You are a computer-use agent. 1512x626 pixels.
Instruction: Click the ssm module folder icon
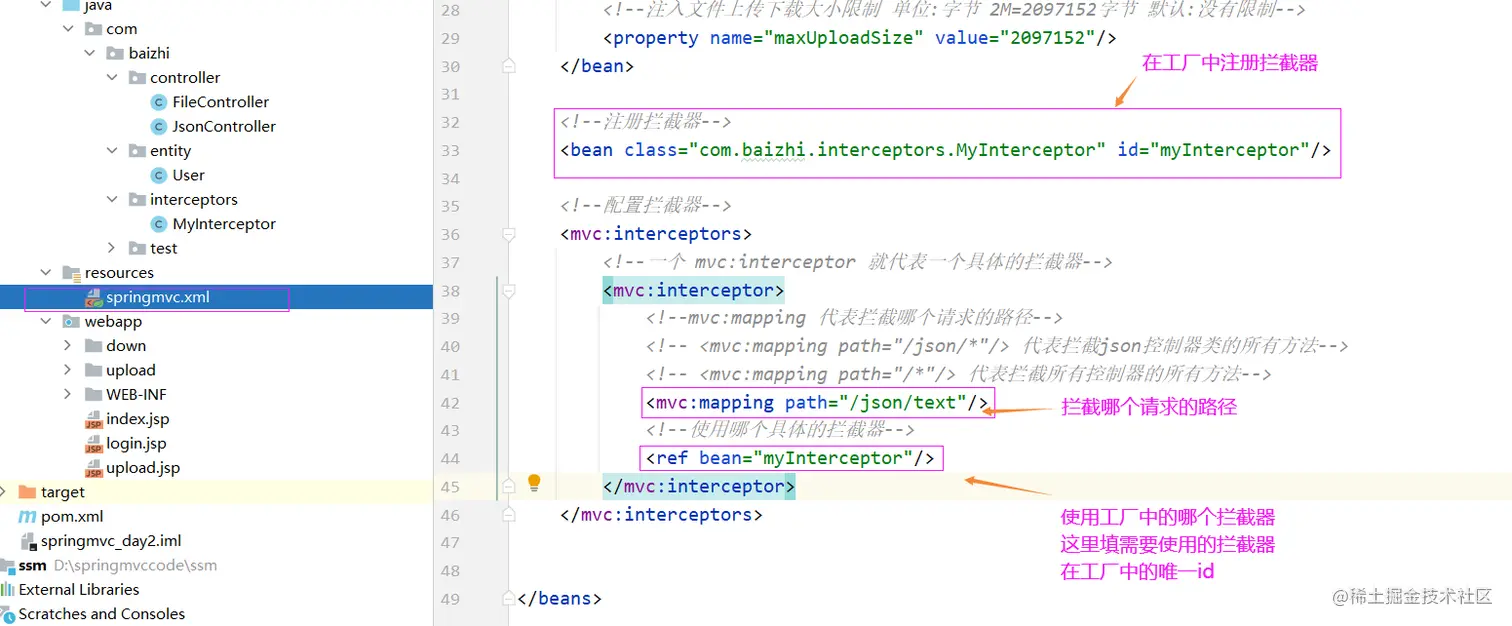(x=8, y=566)
